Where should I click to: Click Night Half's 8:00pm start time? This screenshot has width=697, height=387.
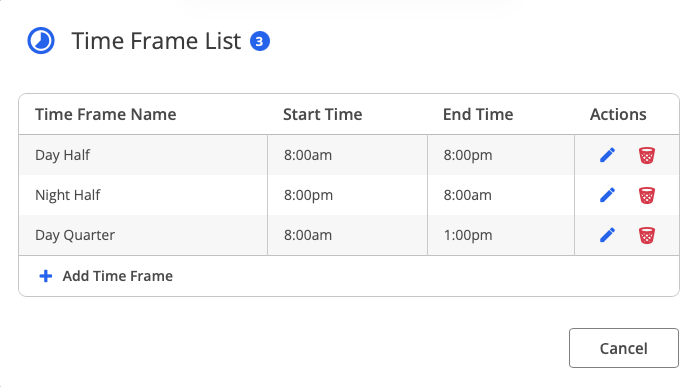(x=308, y=195)
